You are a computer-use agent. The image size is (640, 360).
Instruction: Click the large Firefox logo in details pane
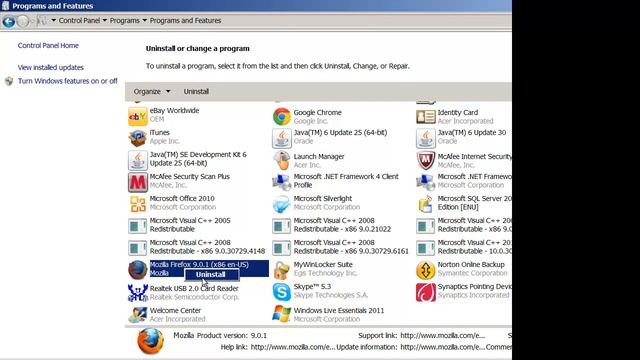[151, 341]
